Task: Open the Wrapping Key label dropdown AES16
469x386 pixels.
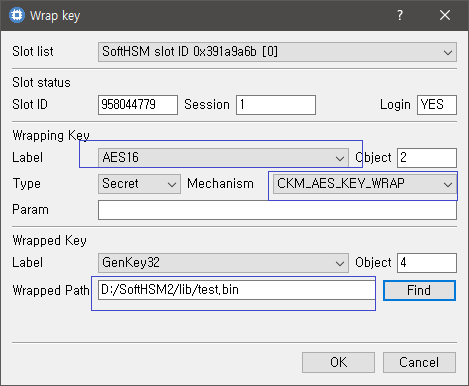Action: (223, 158)
